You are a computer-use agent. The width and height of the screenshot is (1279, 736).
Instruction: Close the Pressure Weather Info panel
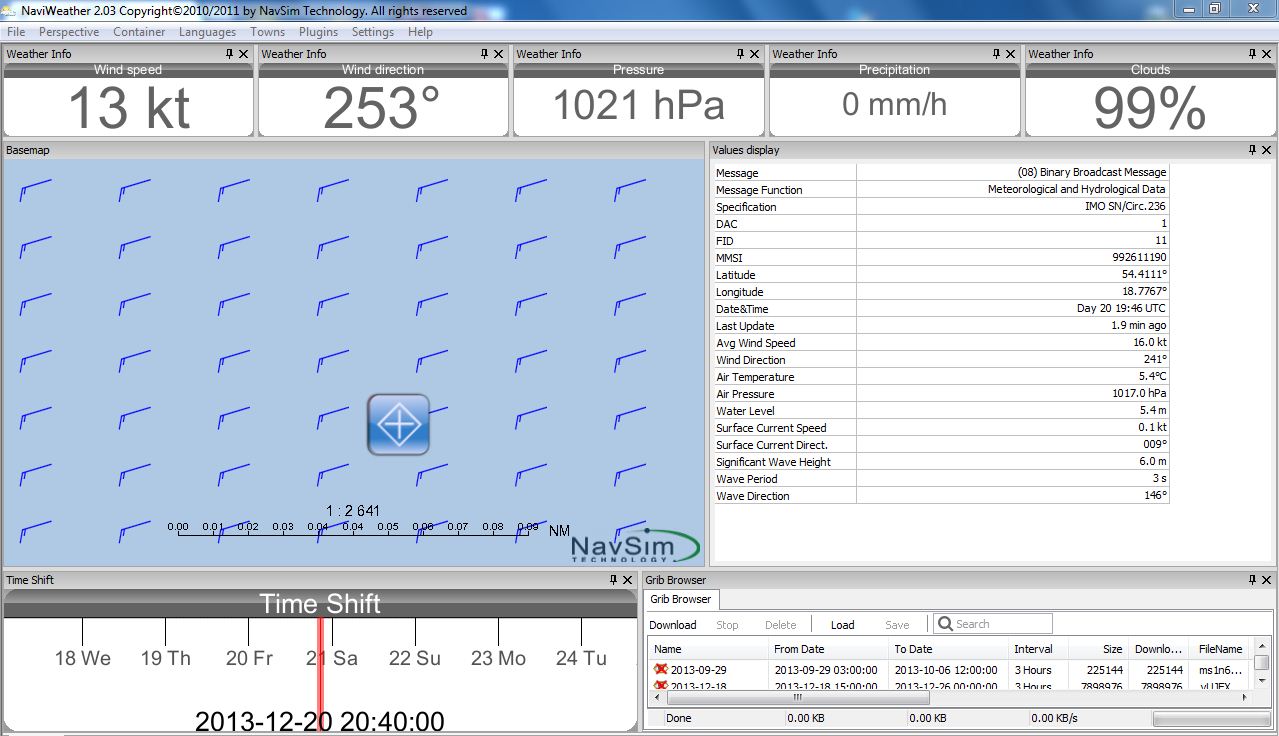[x=754, y=54]
